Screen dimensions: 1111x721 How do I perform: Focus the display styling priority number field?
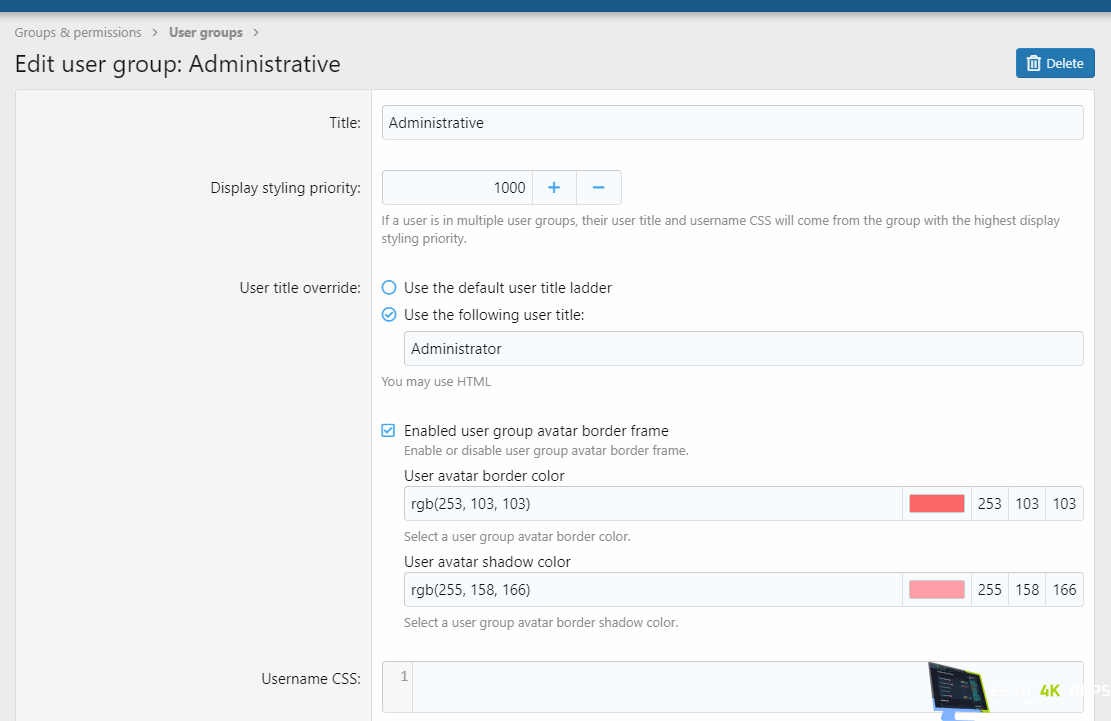(457, 188)
